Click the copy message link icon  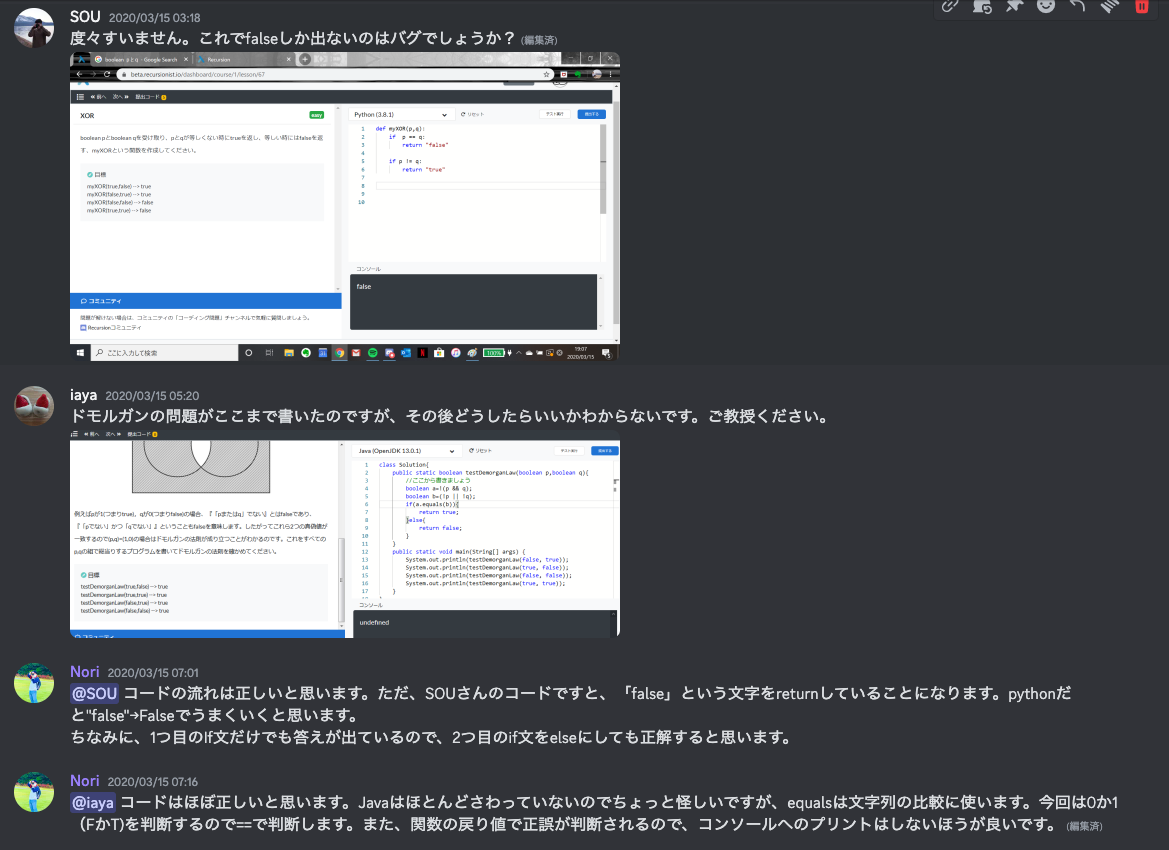click(x=950, y=6)
